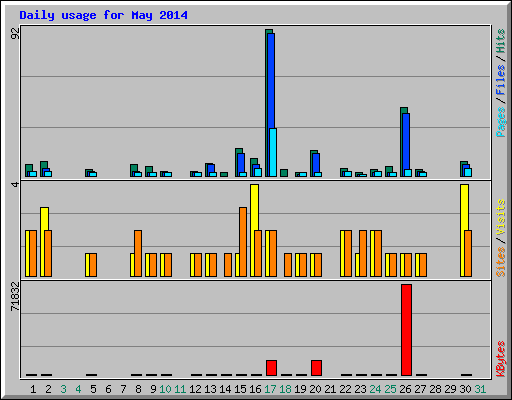Click the tall yellow Visits bar for day 30
The height and width of the screenshot is (400, 512).
click(x=464, y=207)
